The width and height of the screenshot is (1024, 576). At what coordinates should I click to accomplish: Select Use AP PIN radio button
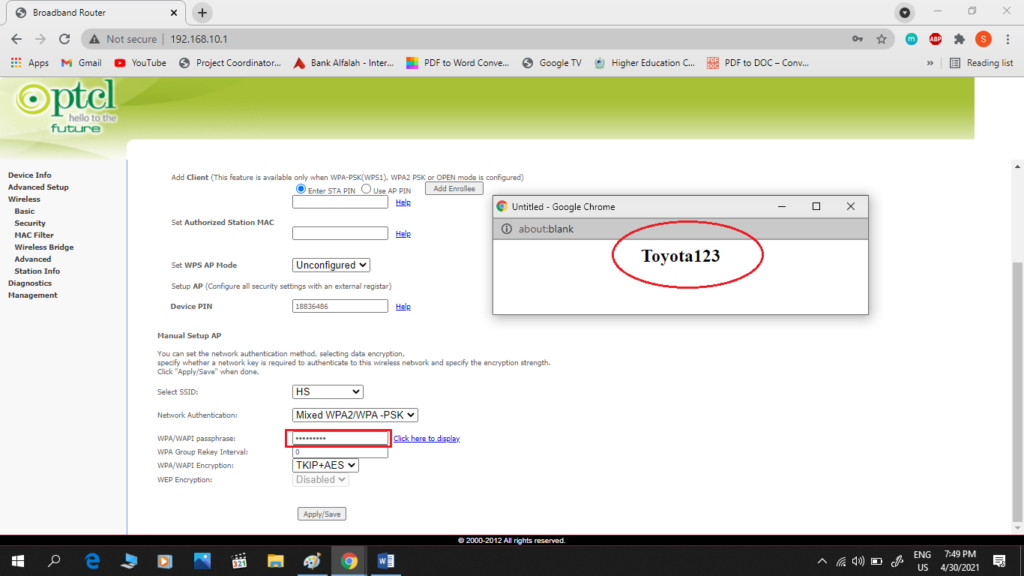pyautogui.click(x=366, y=189)
